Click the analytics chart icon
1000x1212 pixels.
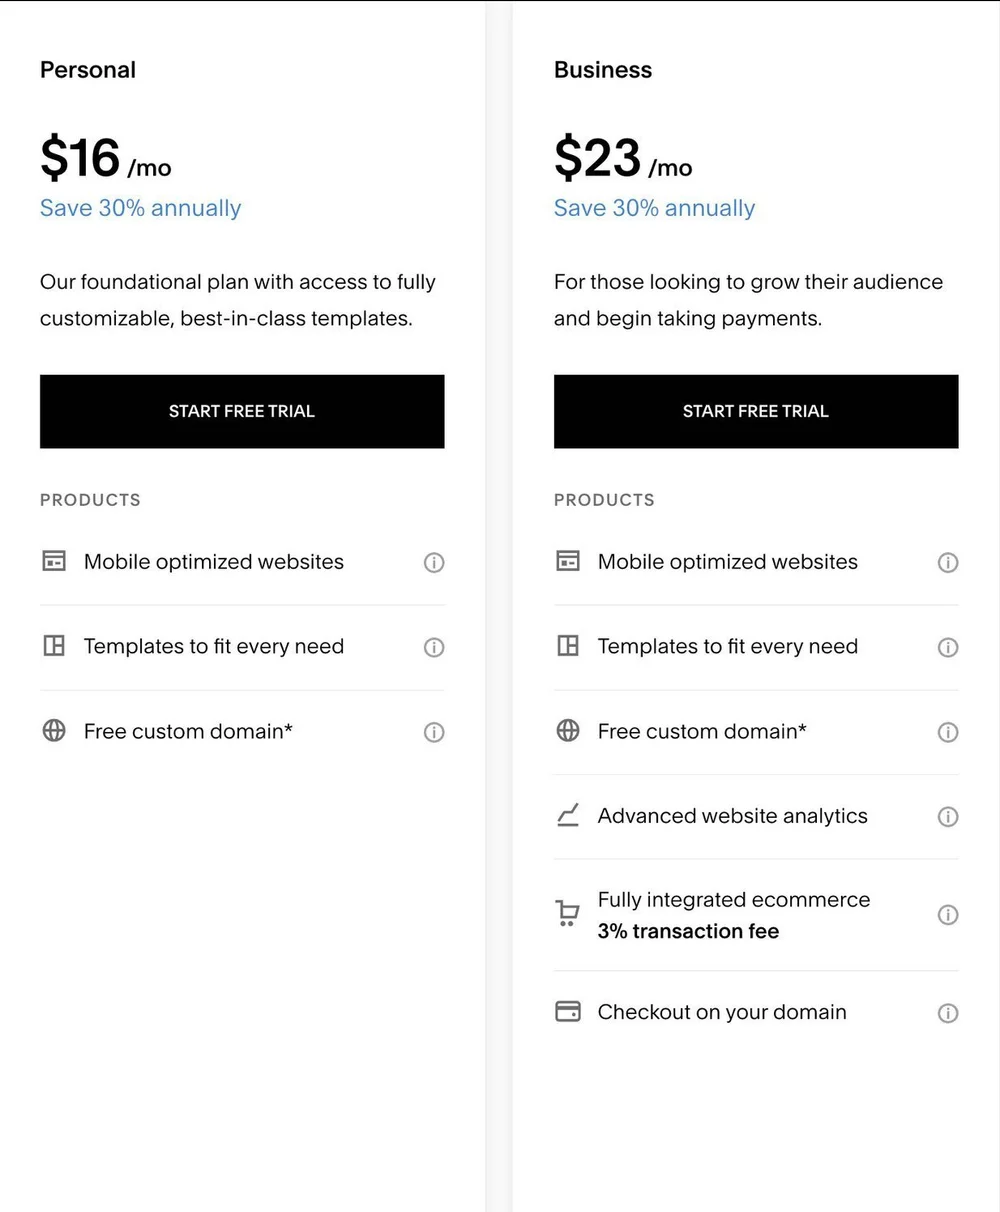click(568, 816)
